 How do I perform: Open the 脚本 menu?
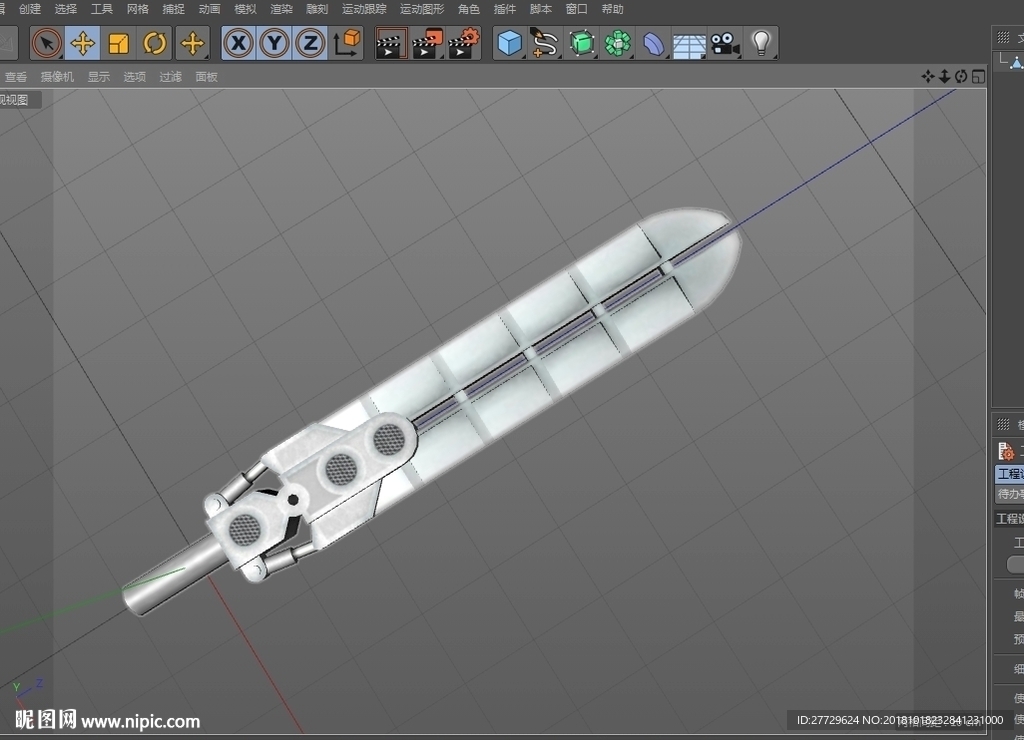(x=540, y=9)
